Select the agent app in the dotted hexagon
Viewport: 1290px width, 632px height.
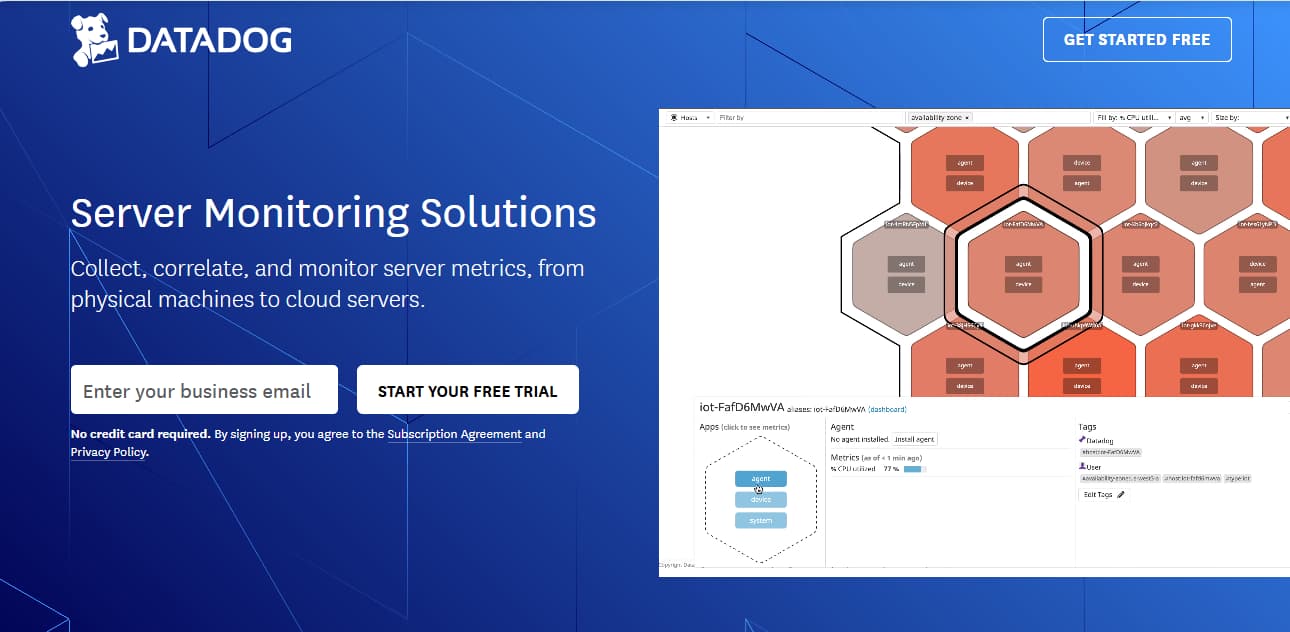[x=761, y=479]
